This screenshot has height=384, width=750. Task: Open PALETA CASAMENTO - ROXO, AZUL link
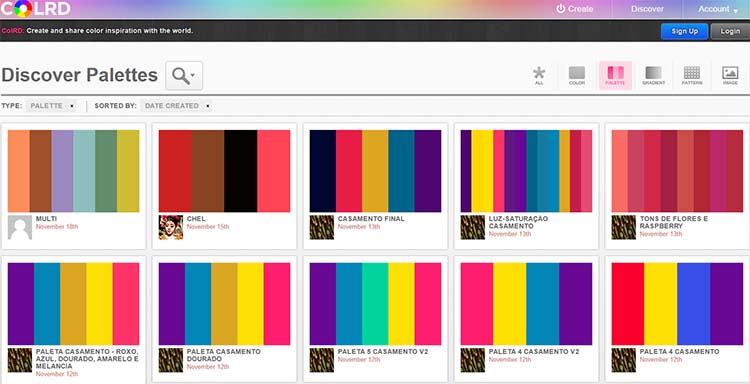point(87,359)
